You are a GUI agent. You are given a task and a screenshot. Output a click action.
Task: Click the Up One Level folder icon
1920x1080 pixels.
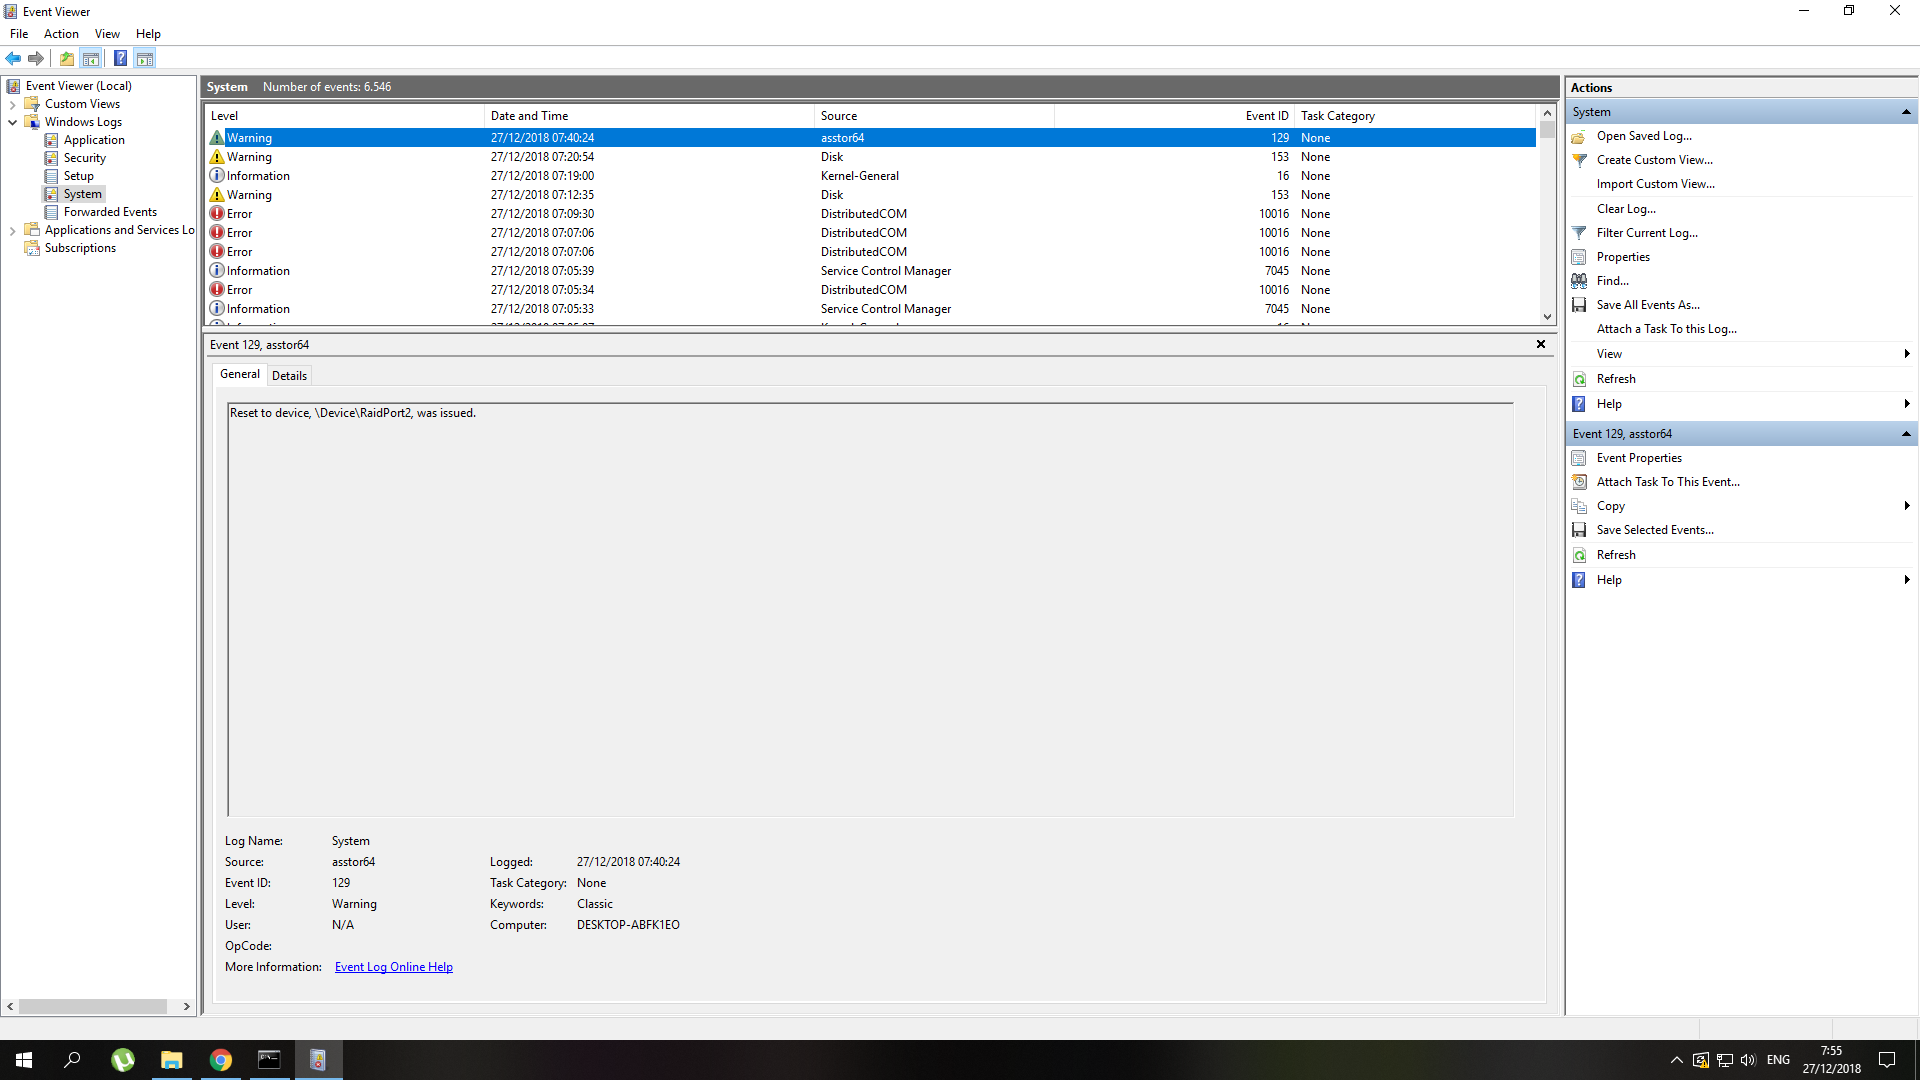click(x=67, y=58)
